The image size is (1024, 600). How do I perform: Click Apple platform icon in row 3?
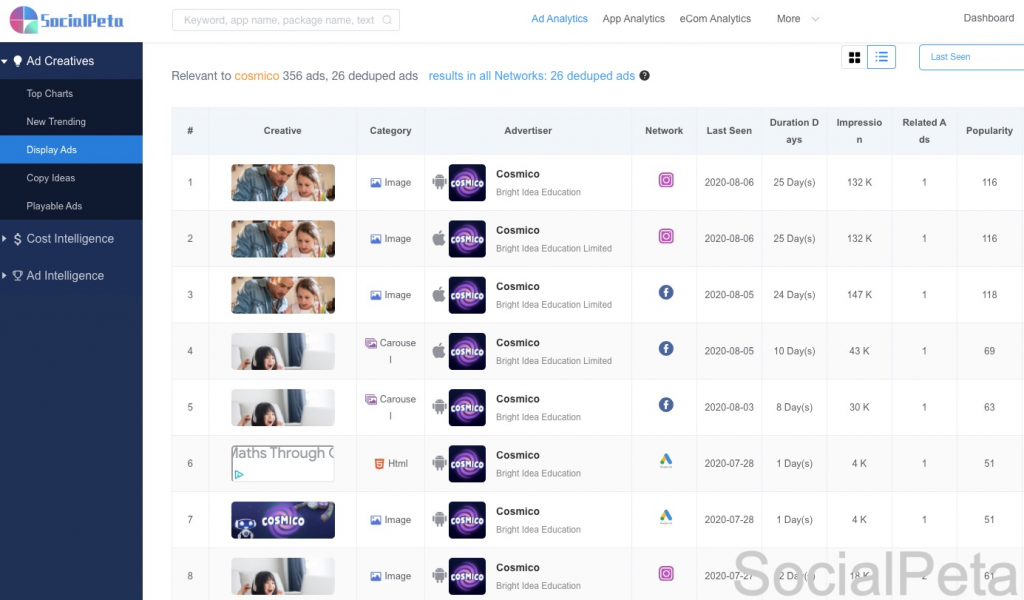[x=439, y=294]
